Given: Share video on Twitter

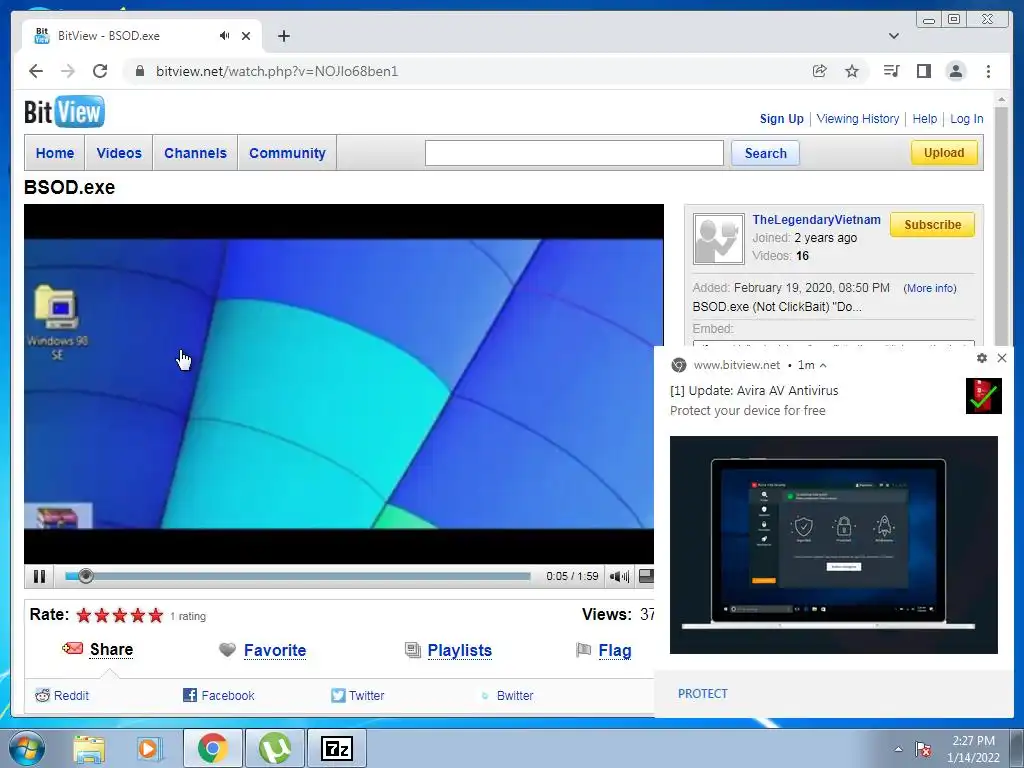Looking at the screenshot, I should (x=358, y=696).
